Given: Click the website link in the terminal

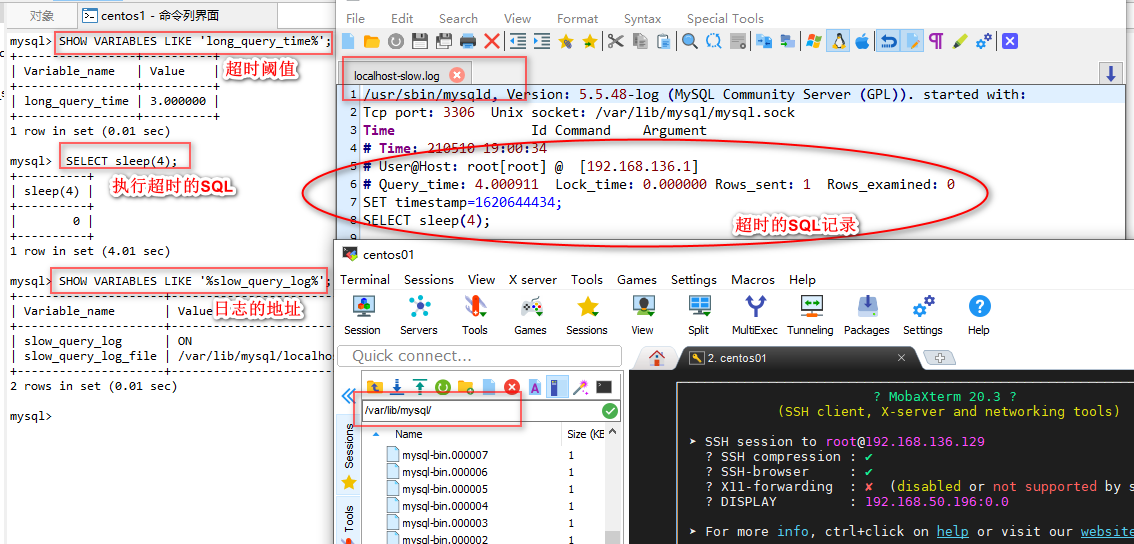Looking at the screenshot, I should (1107, 532).
